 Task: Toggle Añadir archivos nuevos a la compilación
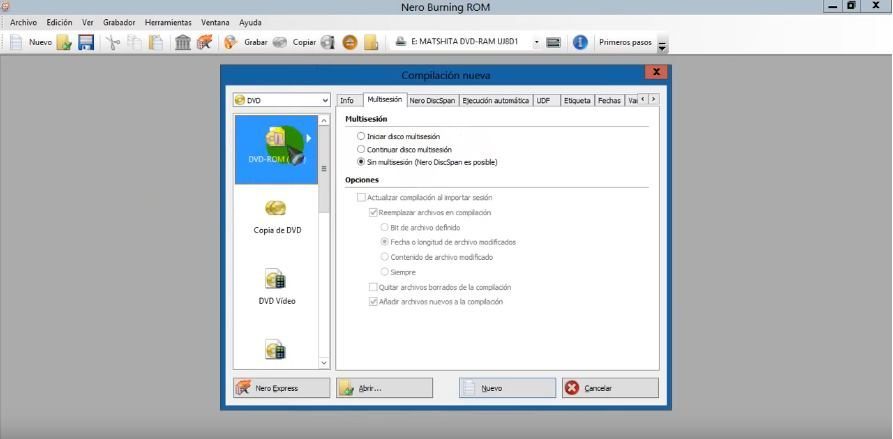pyautogui.click(x=373, y=302)
